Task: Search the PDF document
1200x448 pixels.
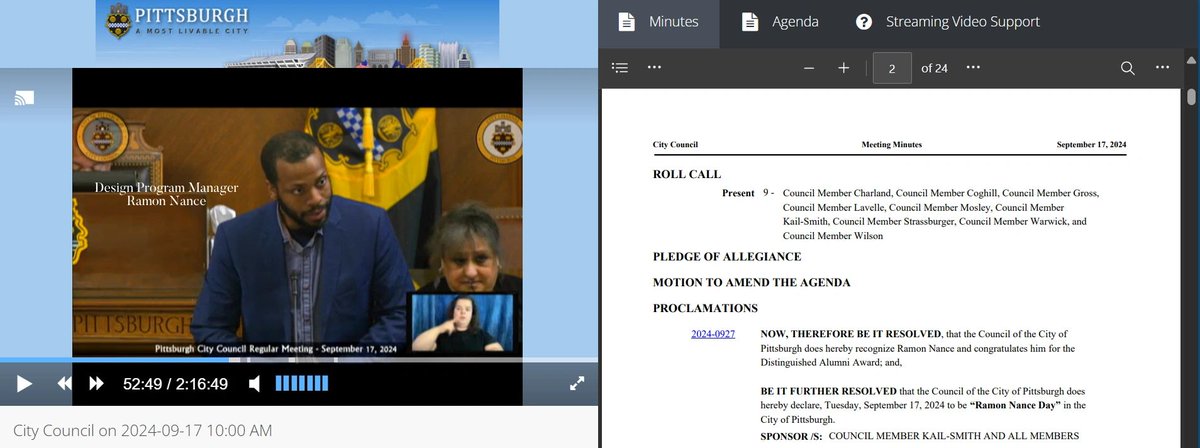Action: [x=1127, y=68]
